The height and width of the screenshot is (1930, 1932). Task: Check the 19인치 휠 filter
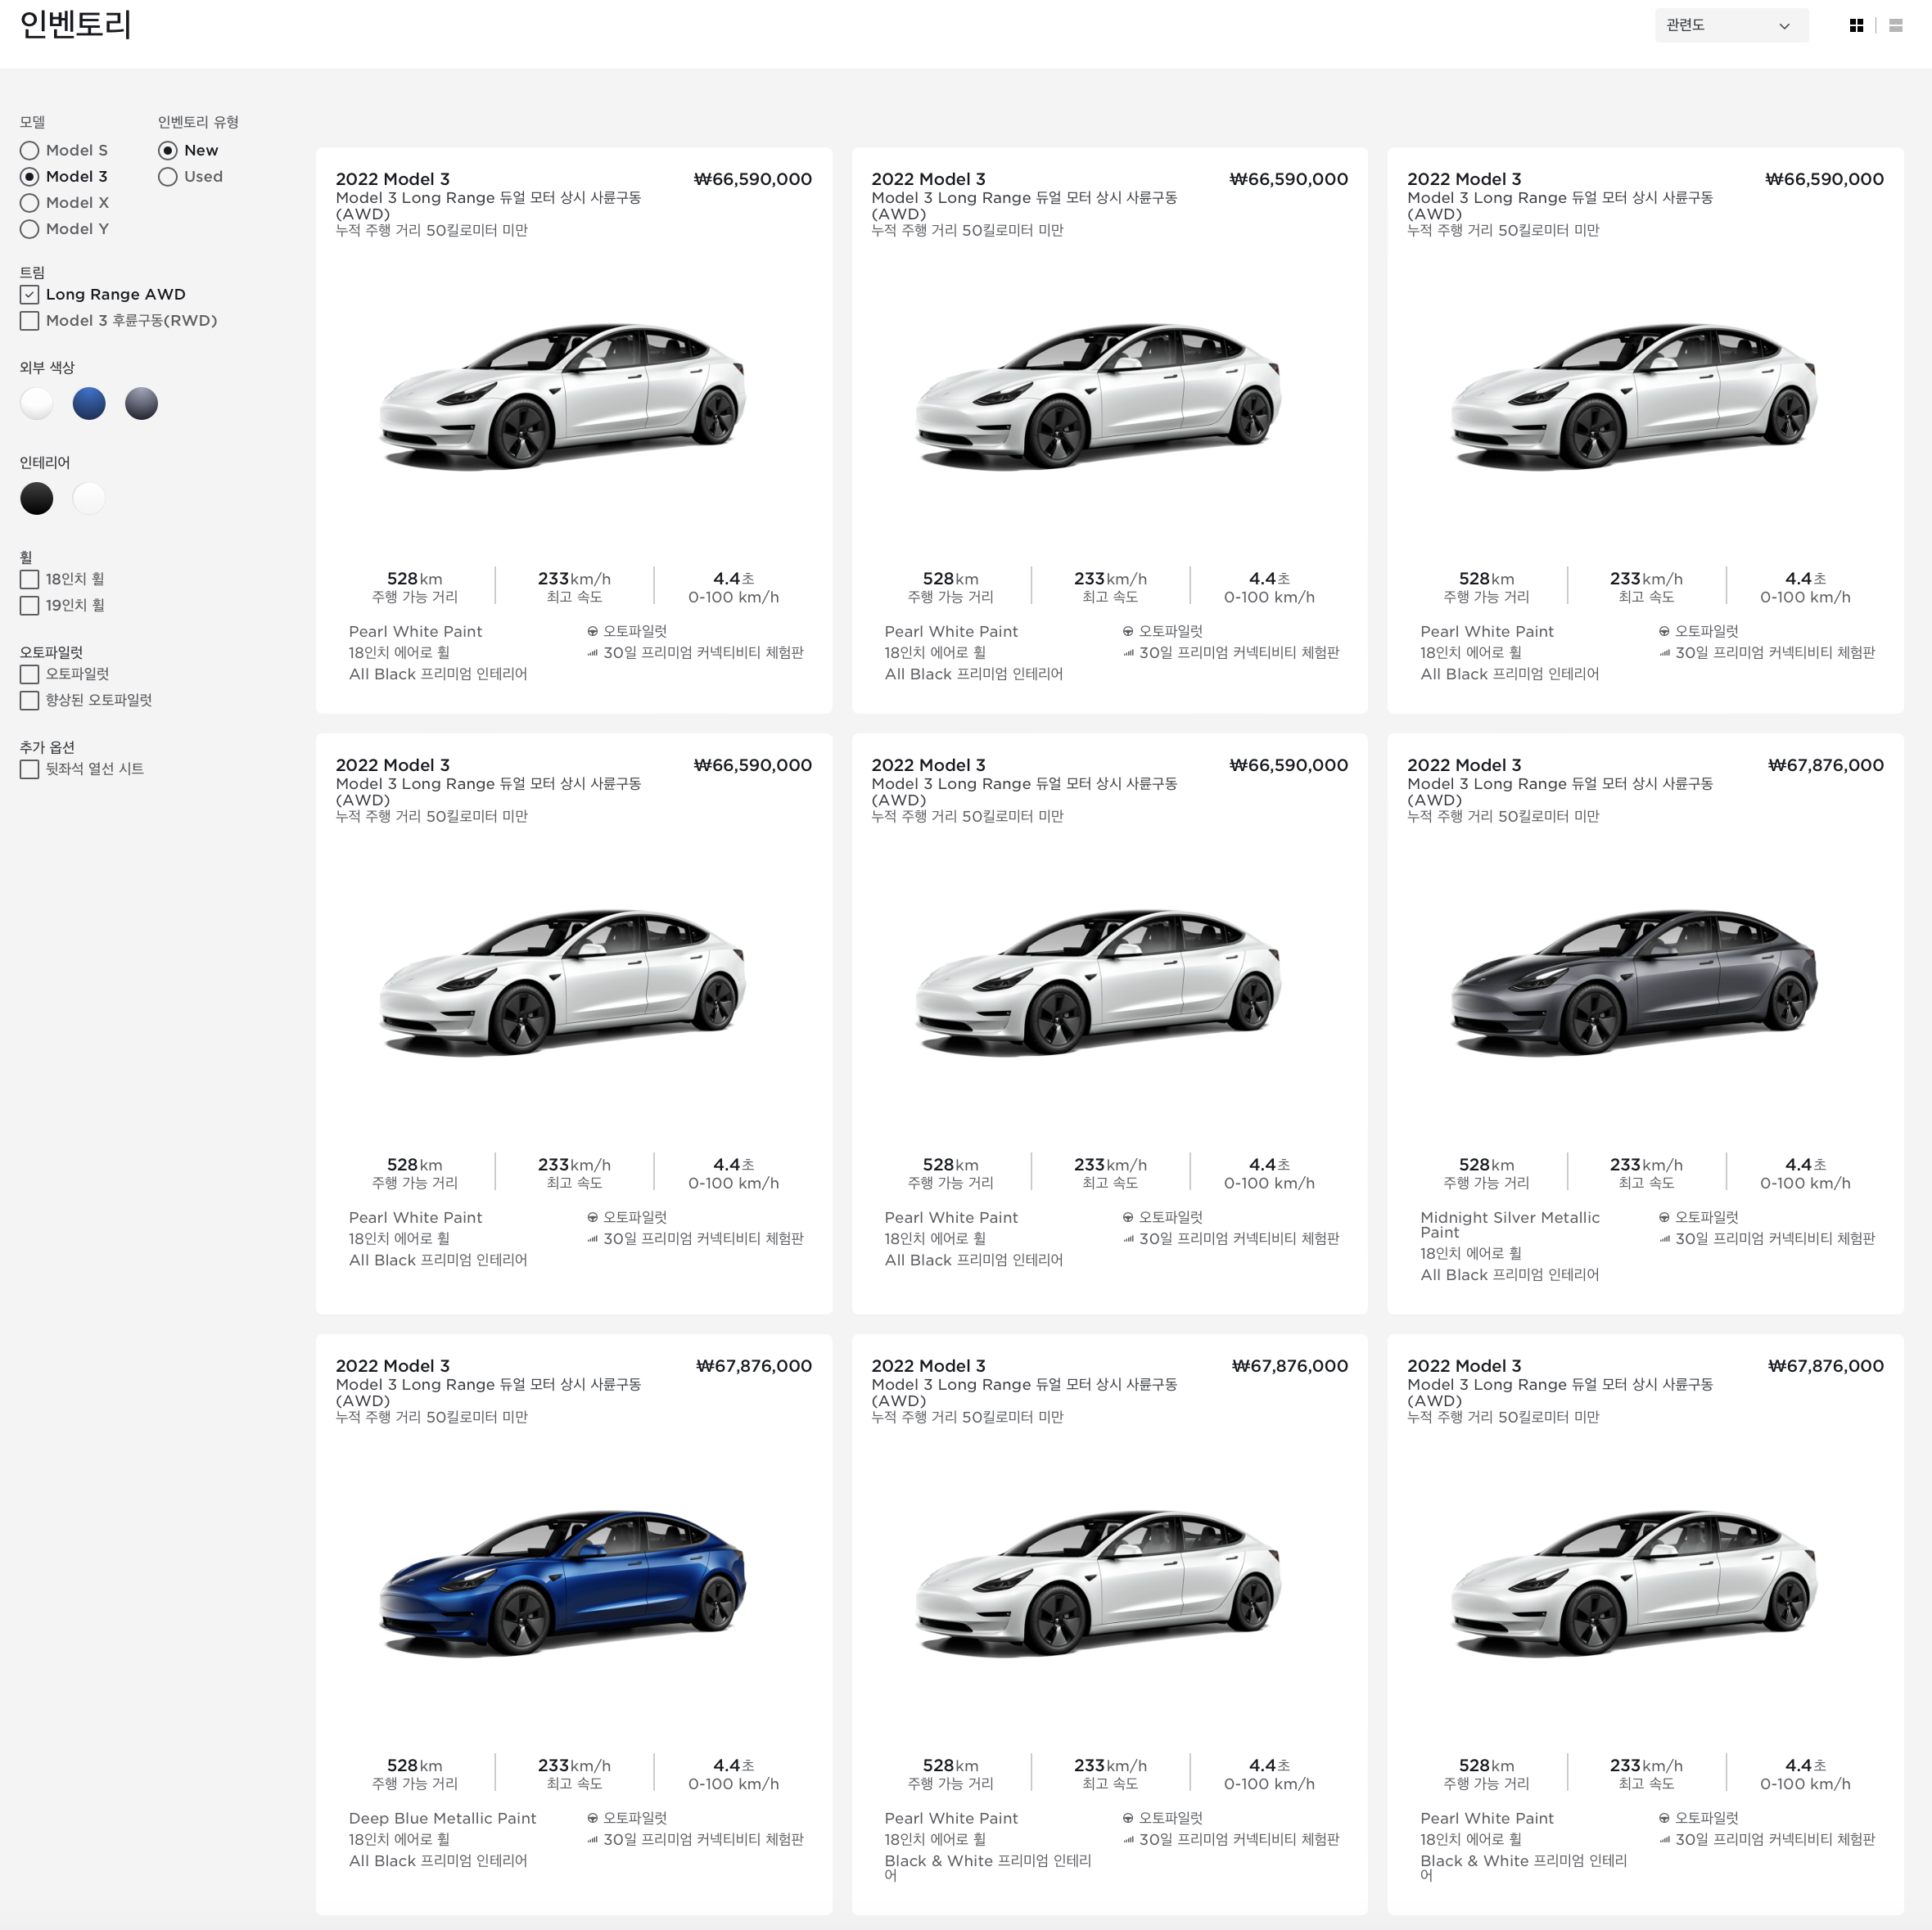[x=30, y=606]
